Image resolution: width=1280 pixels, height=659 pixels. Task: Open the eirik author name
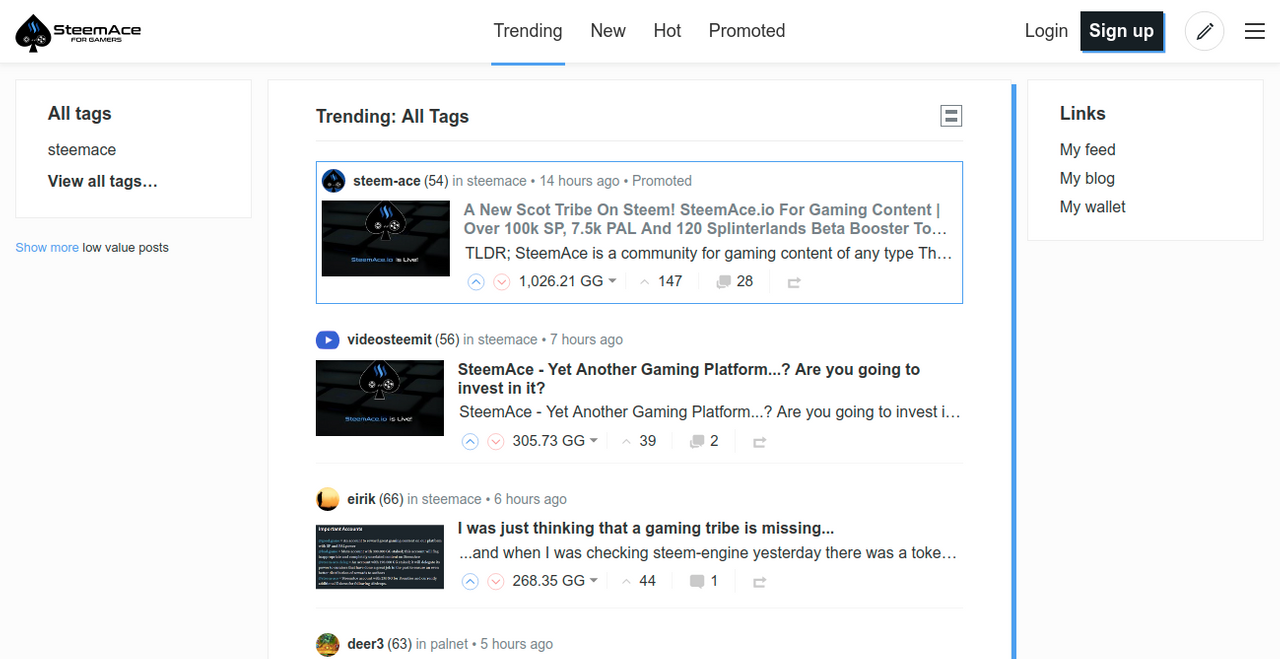tap(361, 499)
